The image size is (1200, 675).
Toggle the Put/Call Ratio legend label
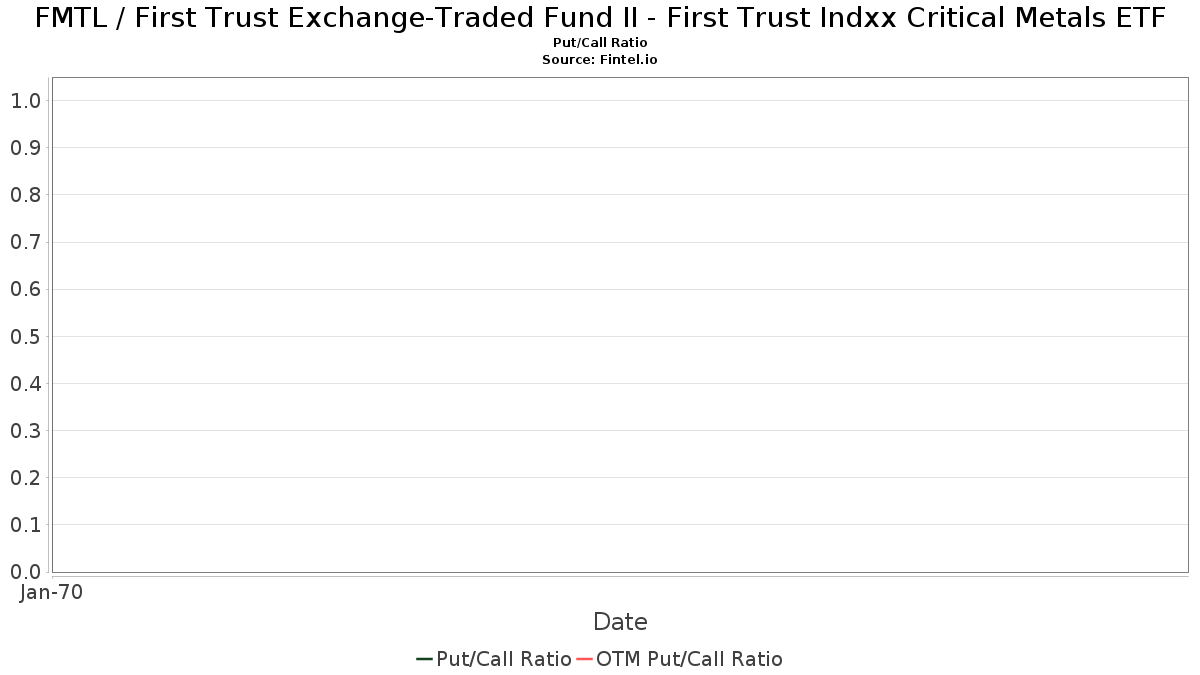pyautogui.click(x=503, y=659)
